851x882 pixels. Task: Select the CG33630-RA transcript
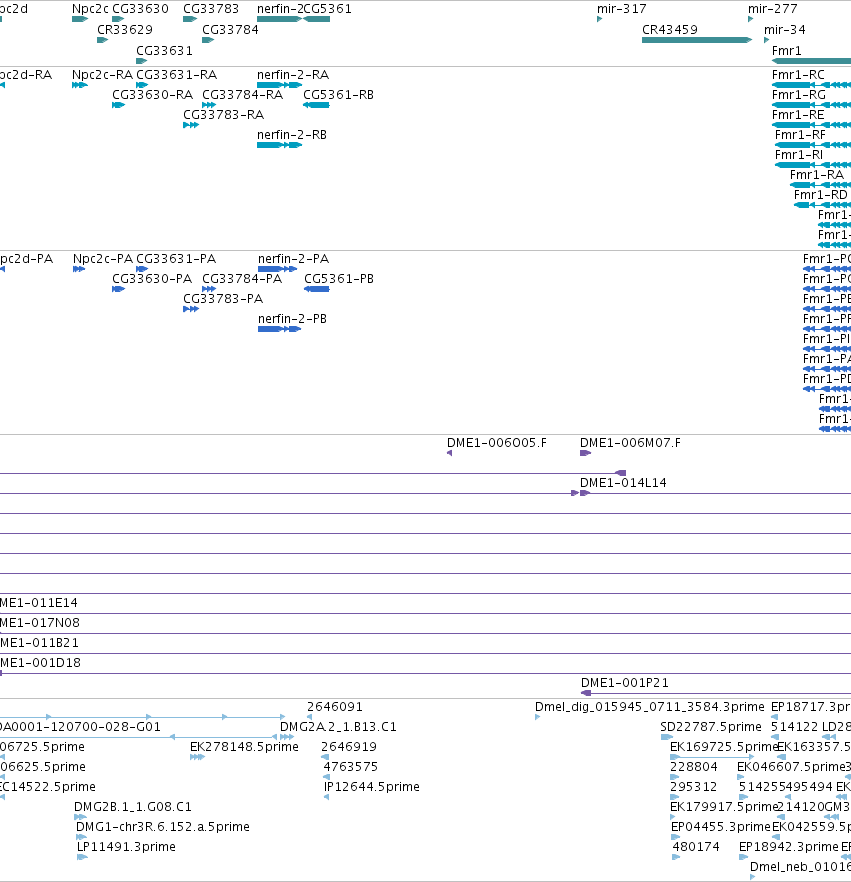pos(118,105)
